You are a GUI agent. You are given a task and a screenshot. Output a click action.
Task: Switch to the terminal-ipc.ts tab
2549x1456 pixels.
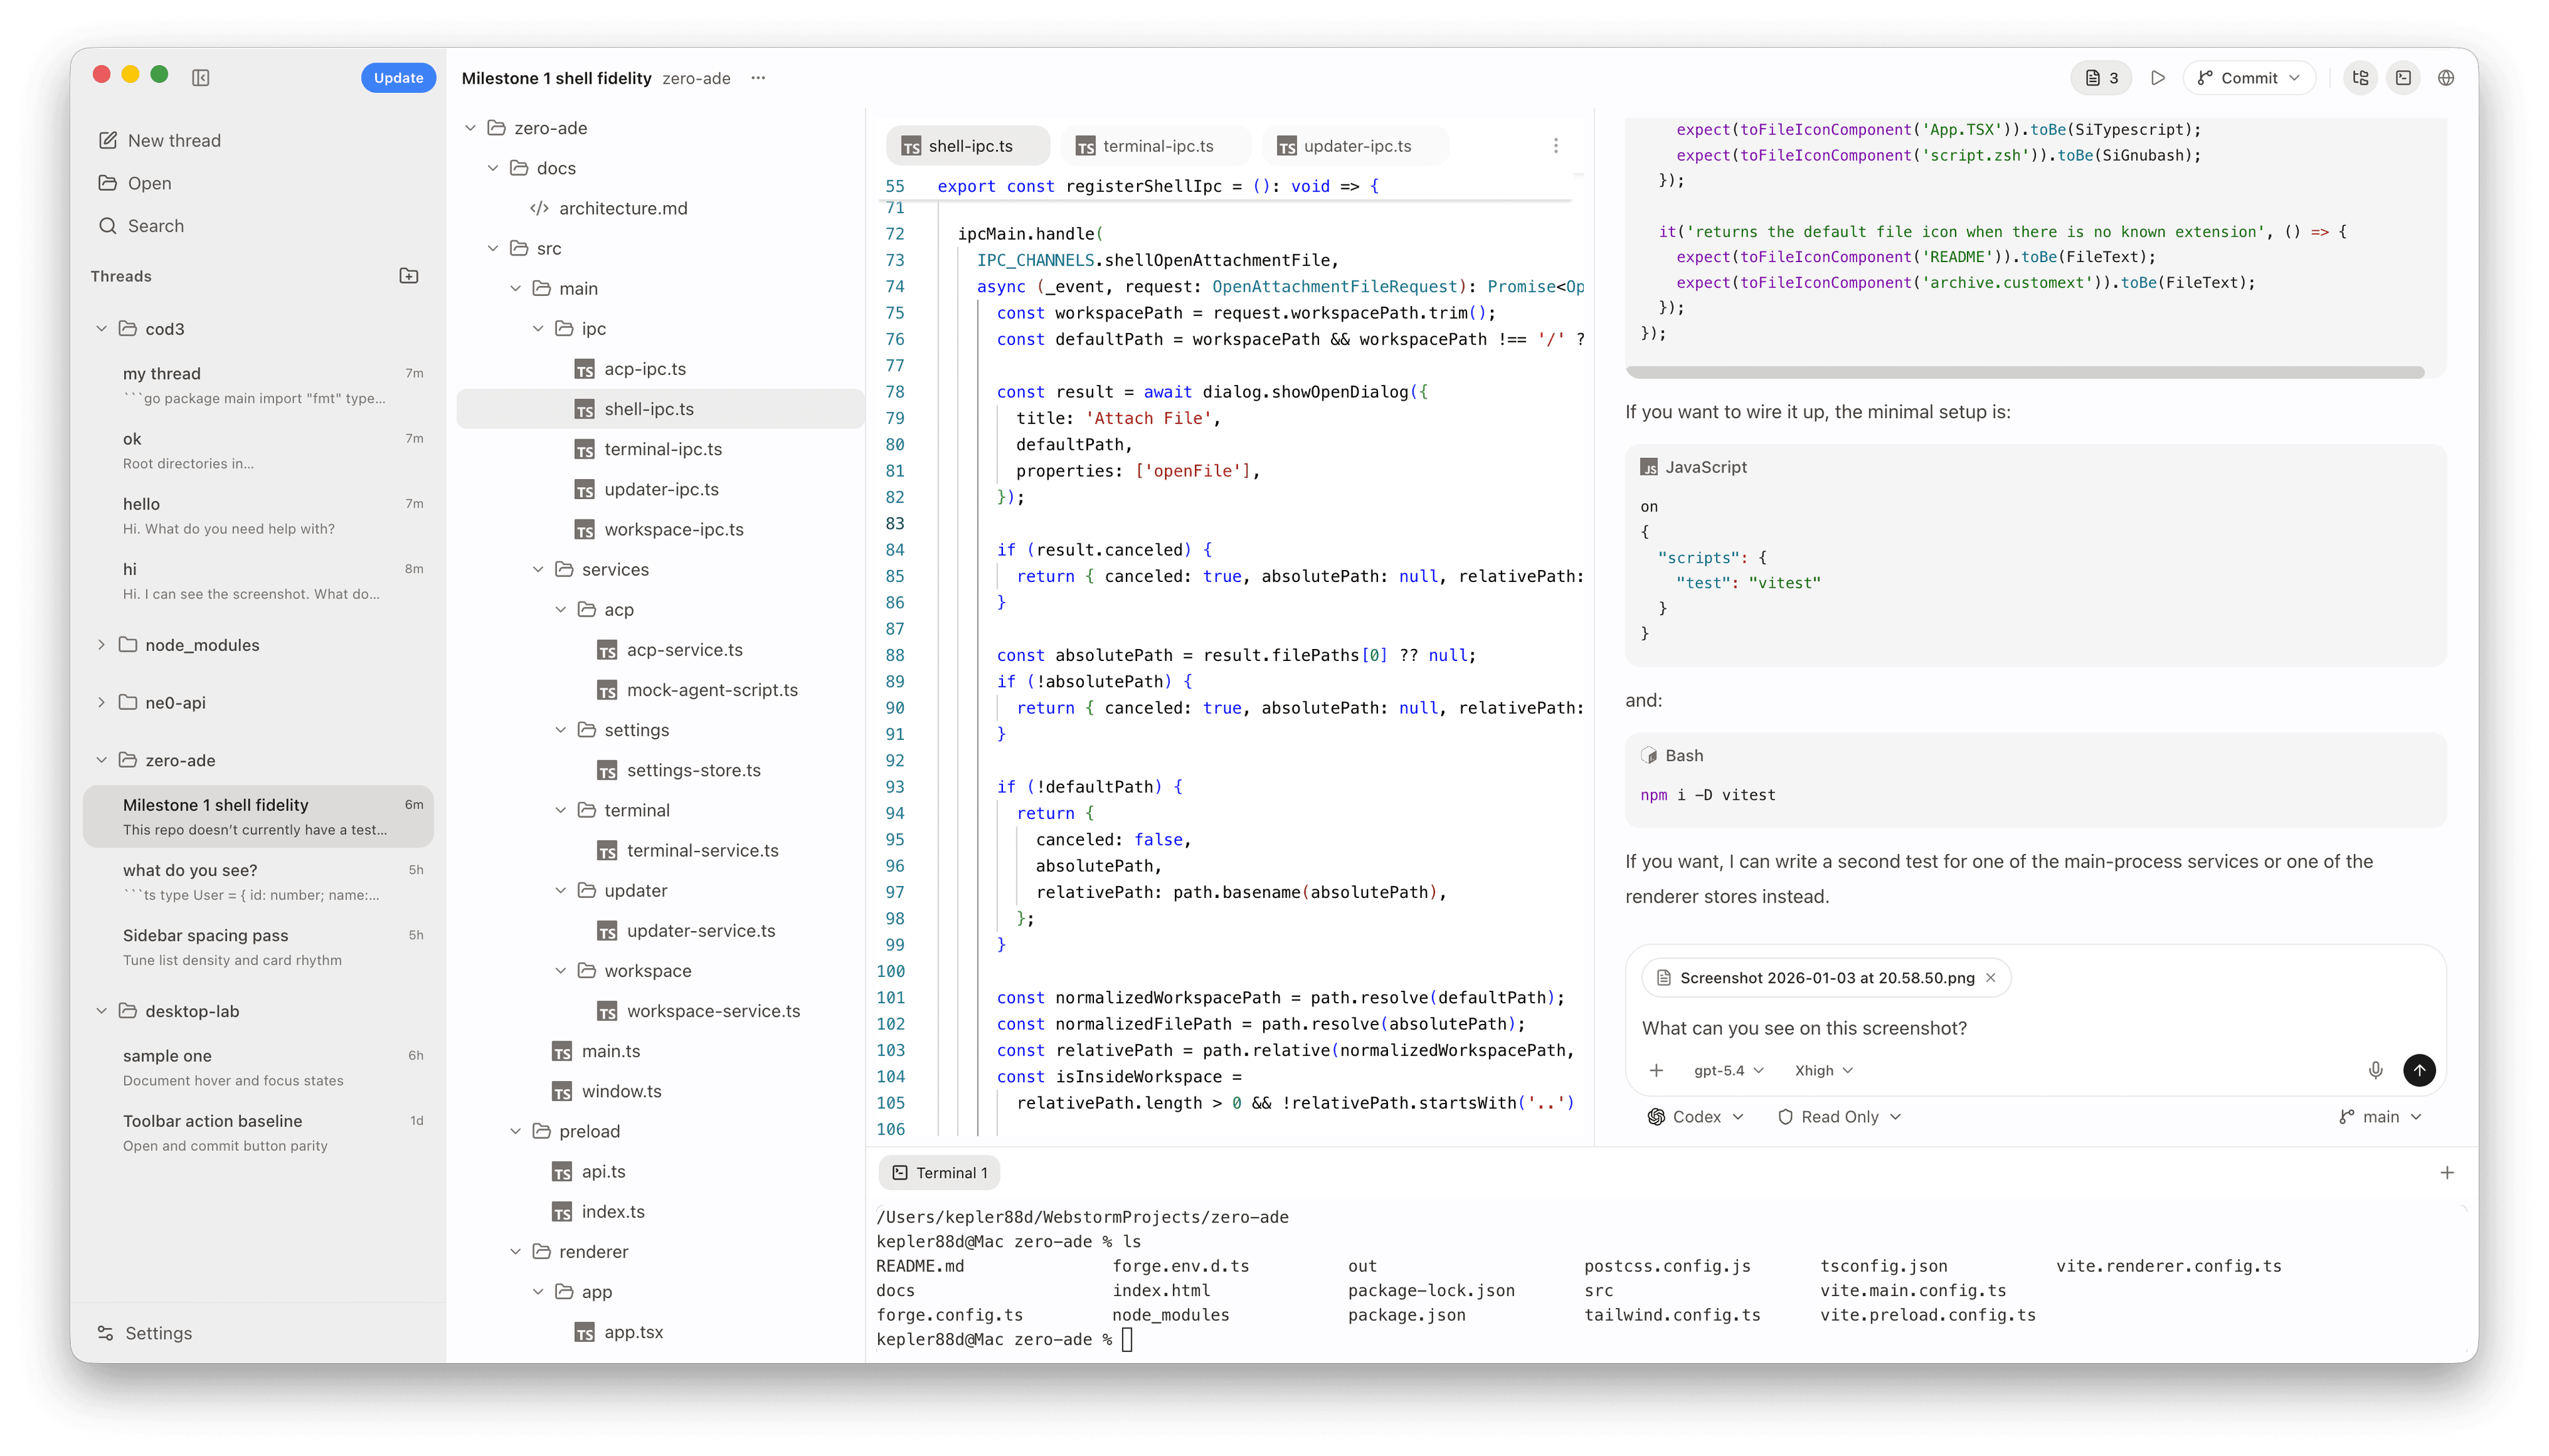(1157, 146)
